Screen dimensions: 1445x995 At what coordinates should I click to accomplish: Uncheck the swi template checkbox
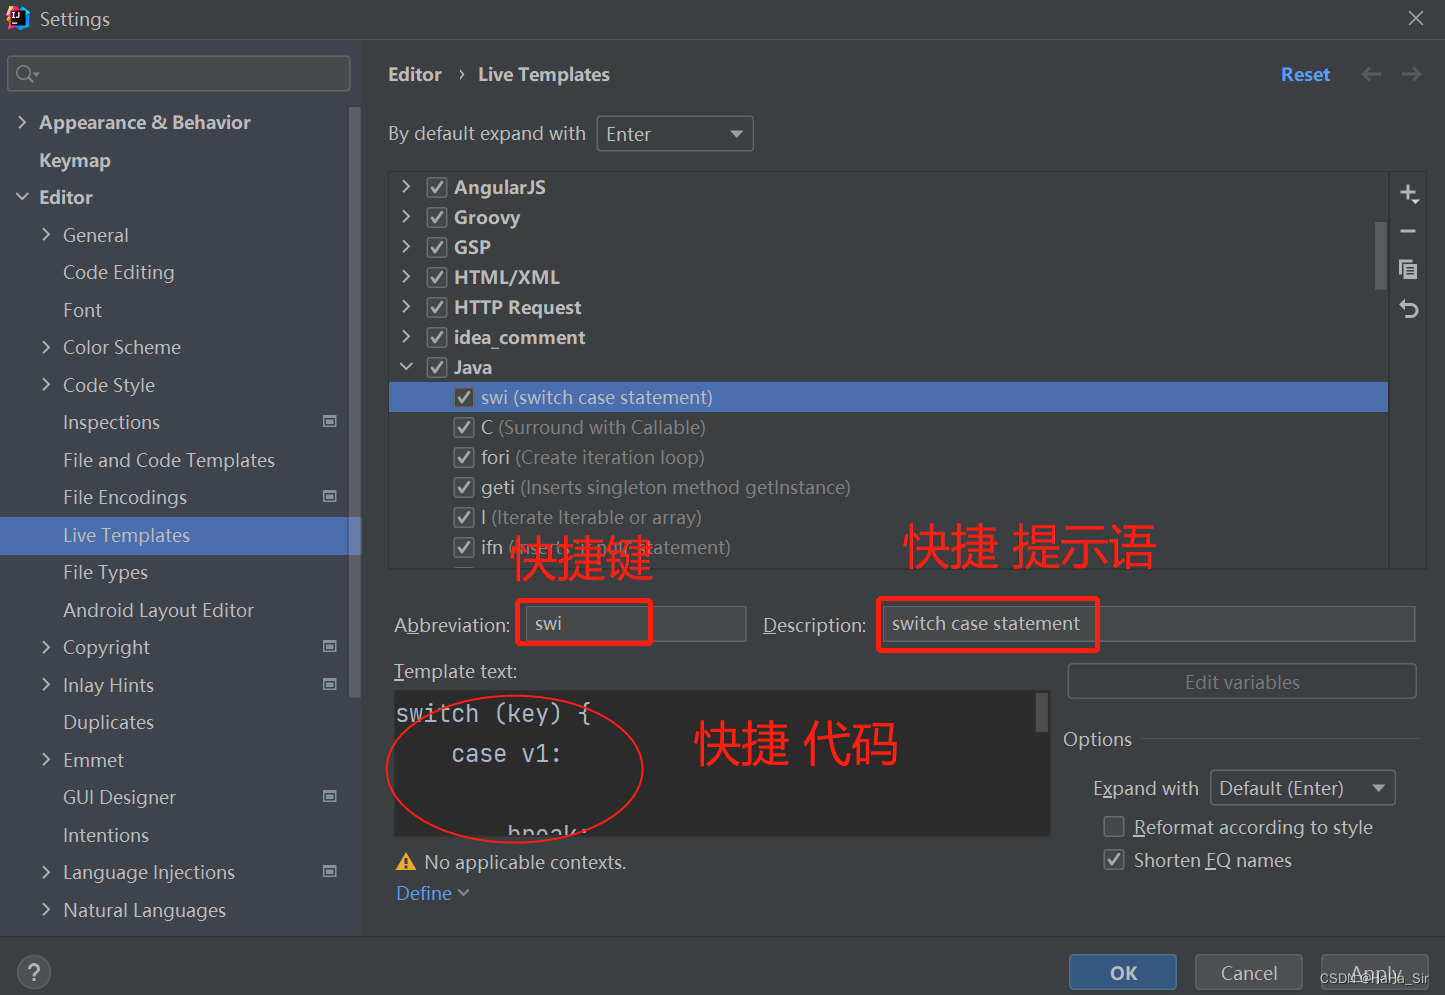coord(464,397)
